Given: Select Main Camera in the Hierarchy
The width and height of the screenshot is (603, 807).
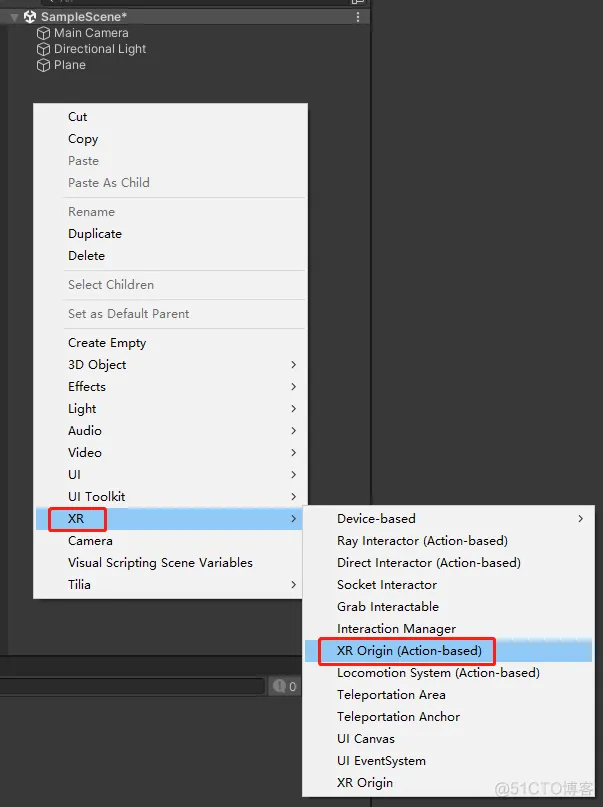Looking at the screenshot, I should click(x=91, y=33).
